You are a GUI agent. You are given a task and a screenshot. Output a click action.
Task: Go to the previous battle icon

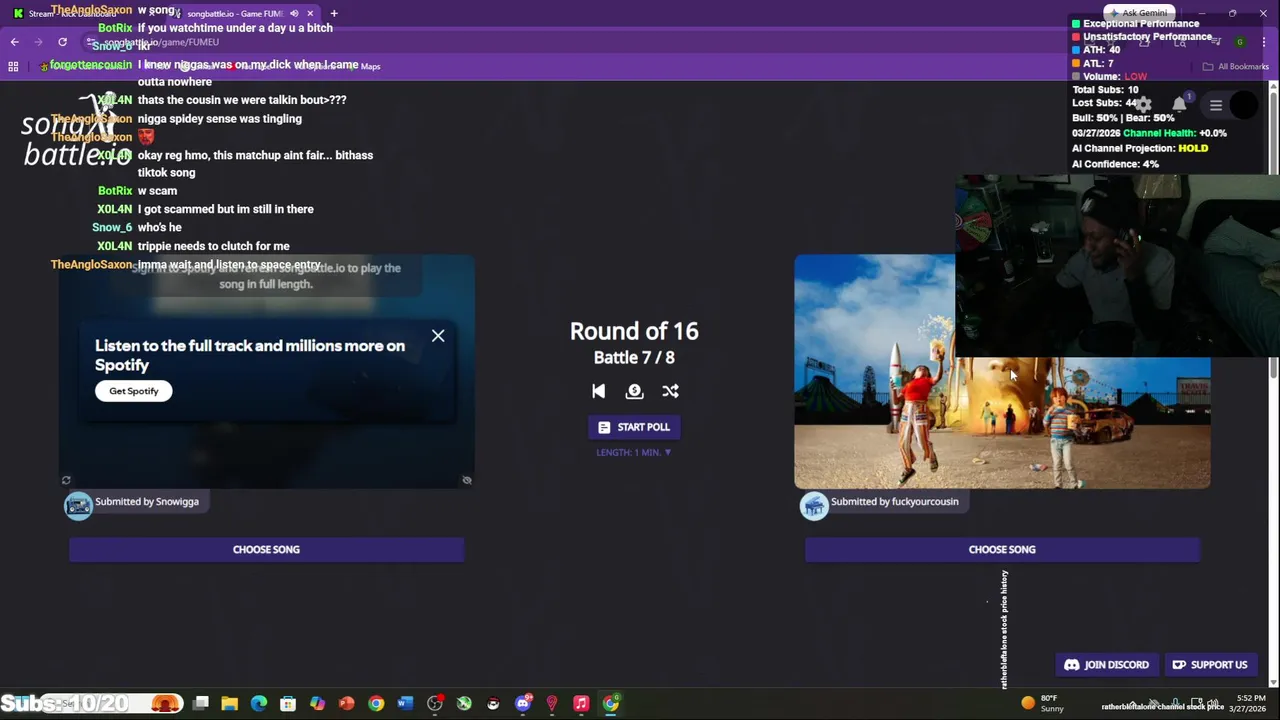point(598,391)
